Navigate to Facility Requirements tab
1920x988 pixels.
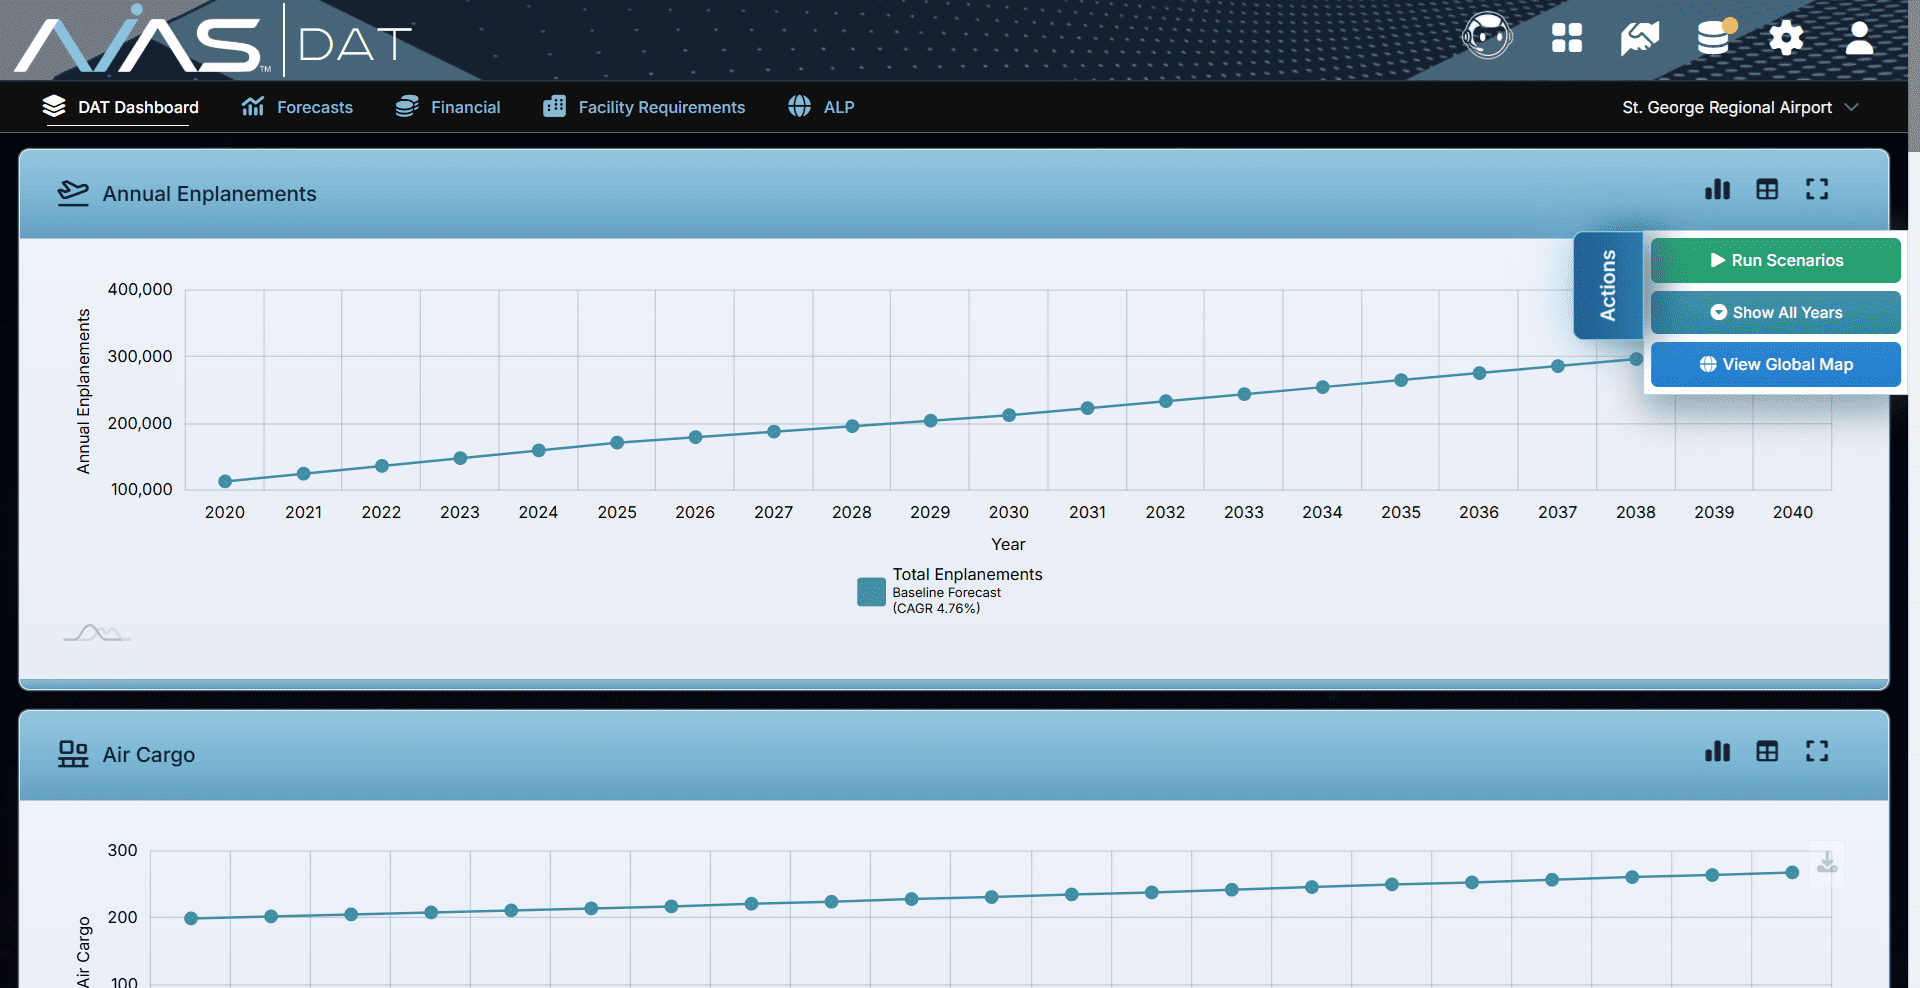click(x=644, y=107)
